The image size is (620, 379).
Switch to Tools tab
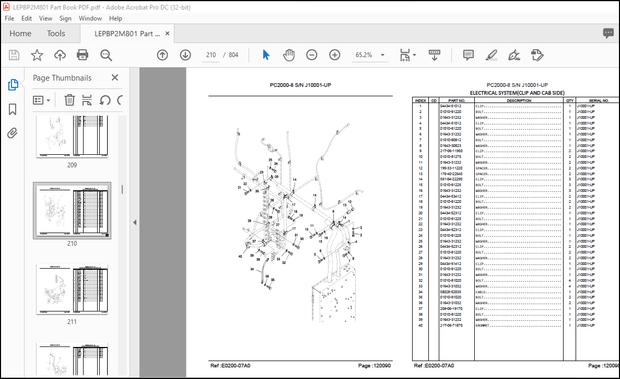coord(56,34)
